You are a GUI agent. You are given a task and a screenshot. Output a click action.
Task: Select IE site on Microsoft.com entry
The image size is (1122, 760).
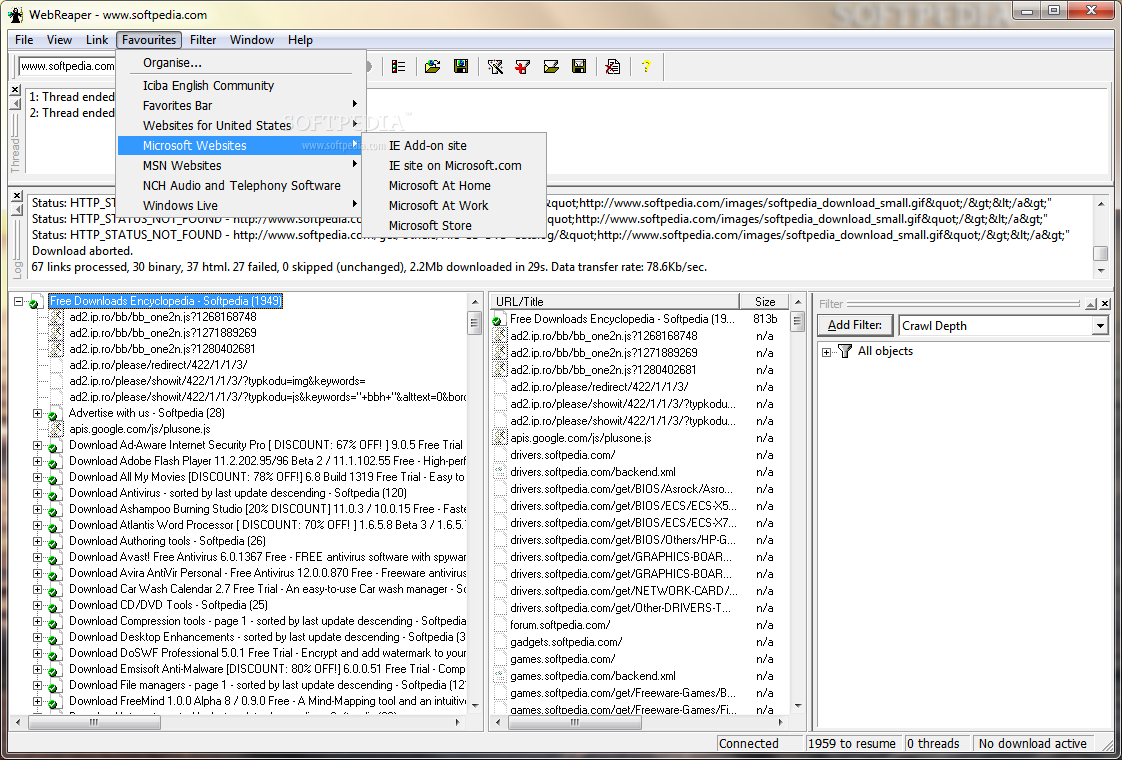coord(454,166)
